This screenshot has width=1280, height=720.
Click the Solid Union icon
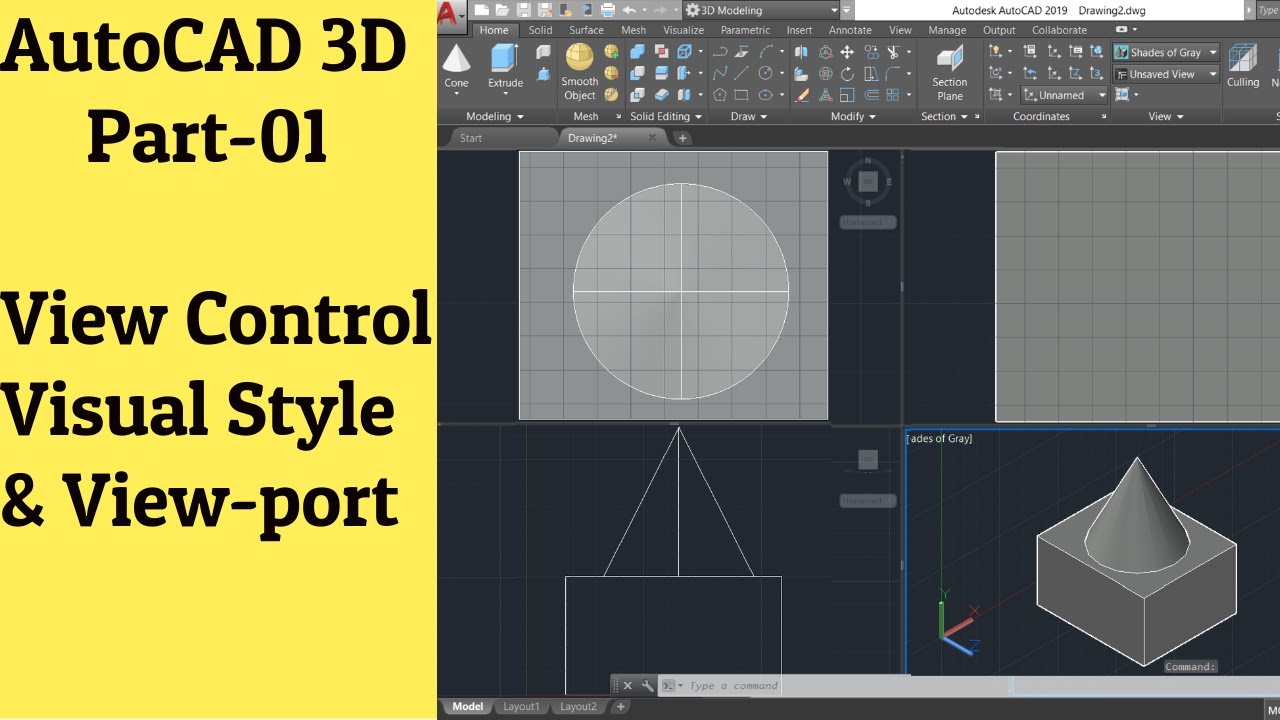click(x=637, y=51)
